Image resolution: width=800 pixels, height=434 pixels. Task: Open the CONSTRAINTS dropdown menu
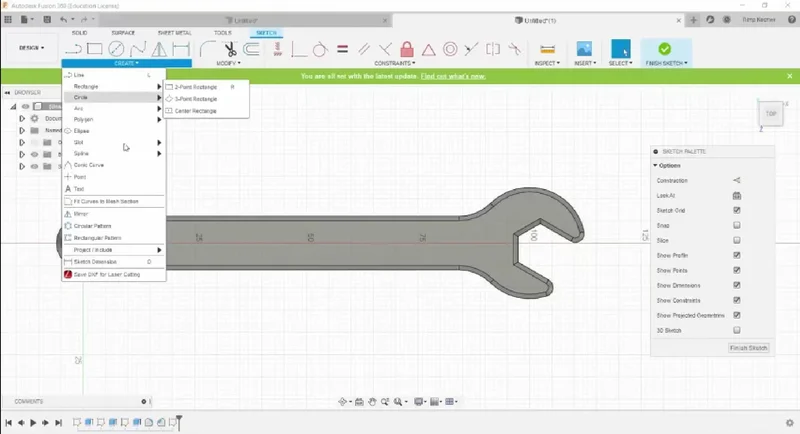pyautogui.click(x=394, y=63)
